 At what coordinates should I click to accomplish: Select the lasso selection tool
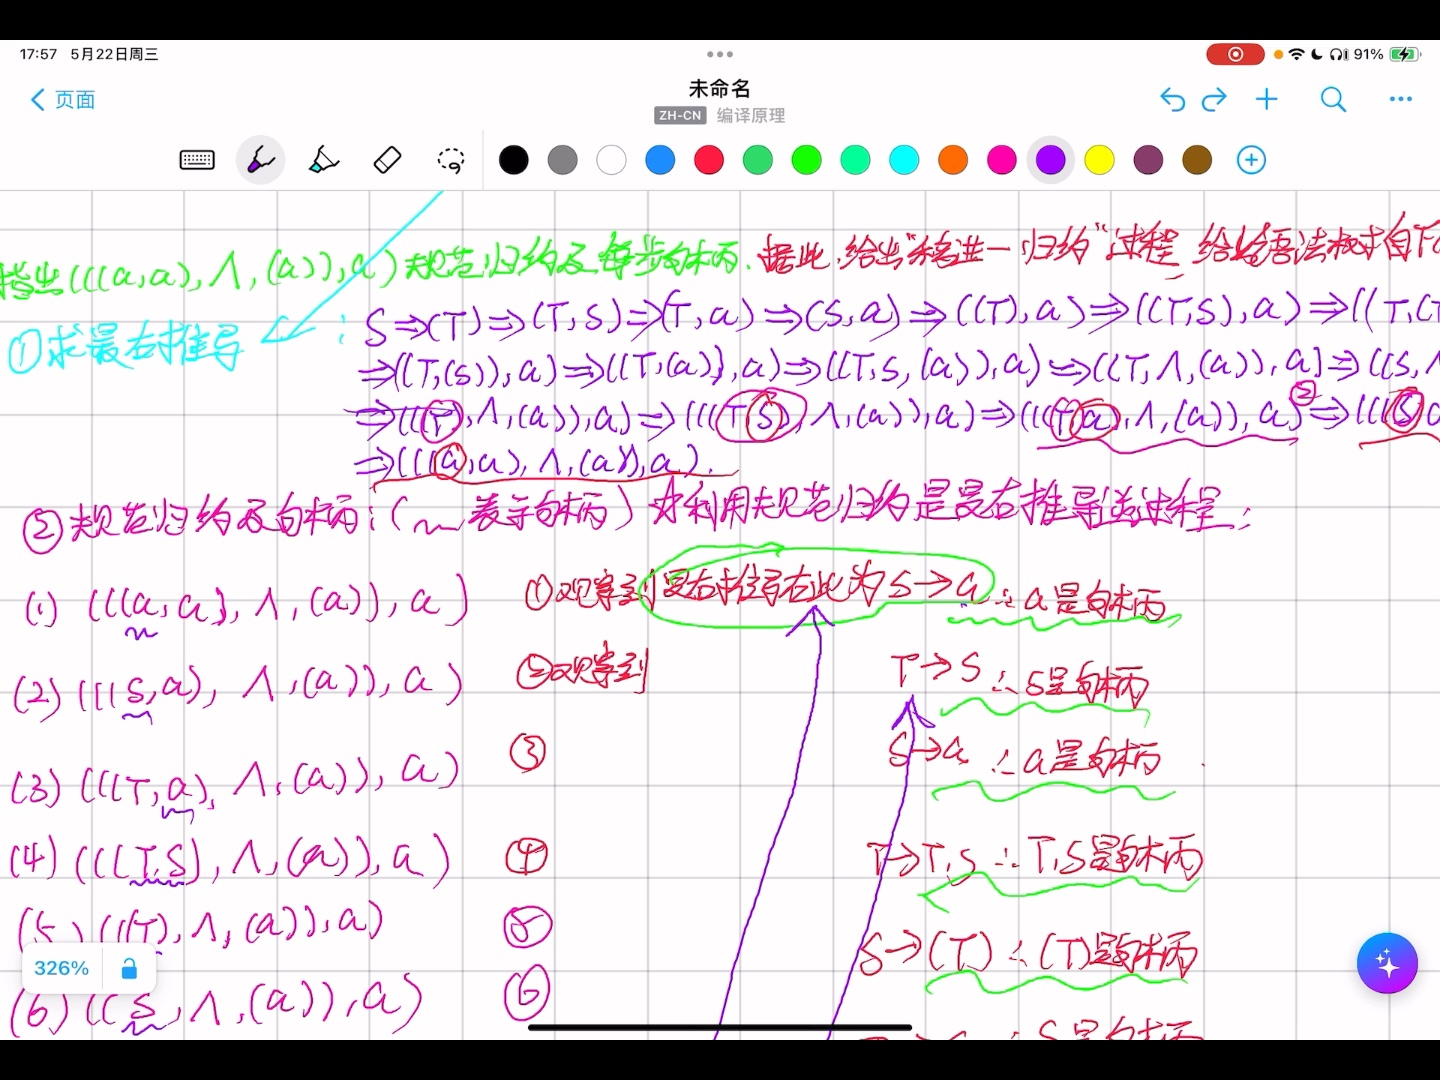[451, 160]
